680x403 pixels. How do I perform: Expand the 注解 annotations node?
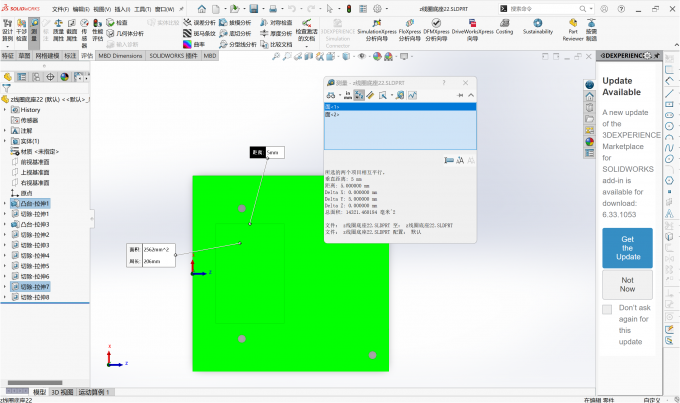5,131
